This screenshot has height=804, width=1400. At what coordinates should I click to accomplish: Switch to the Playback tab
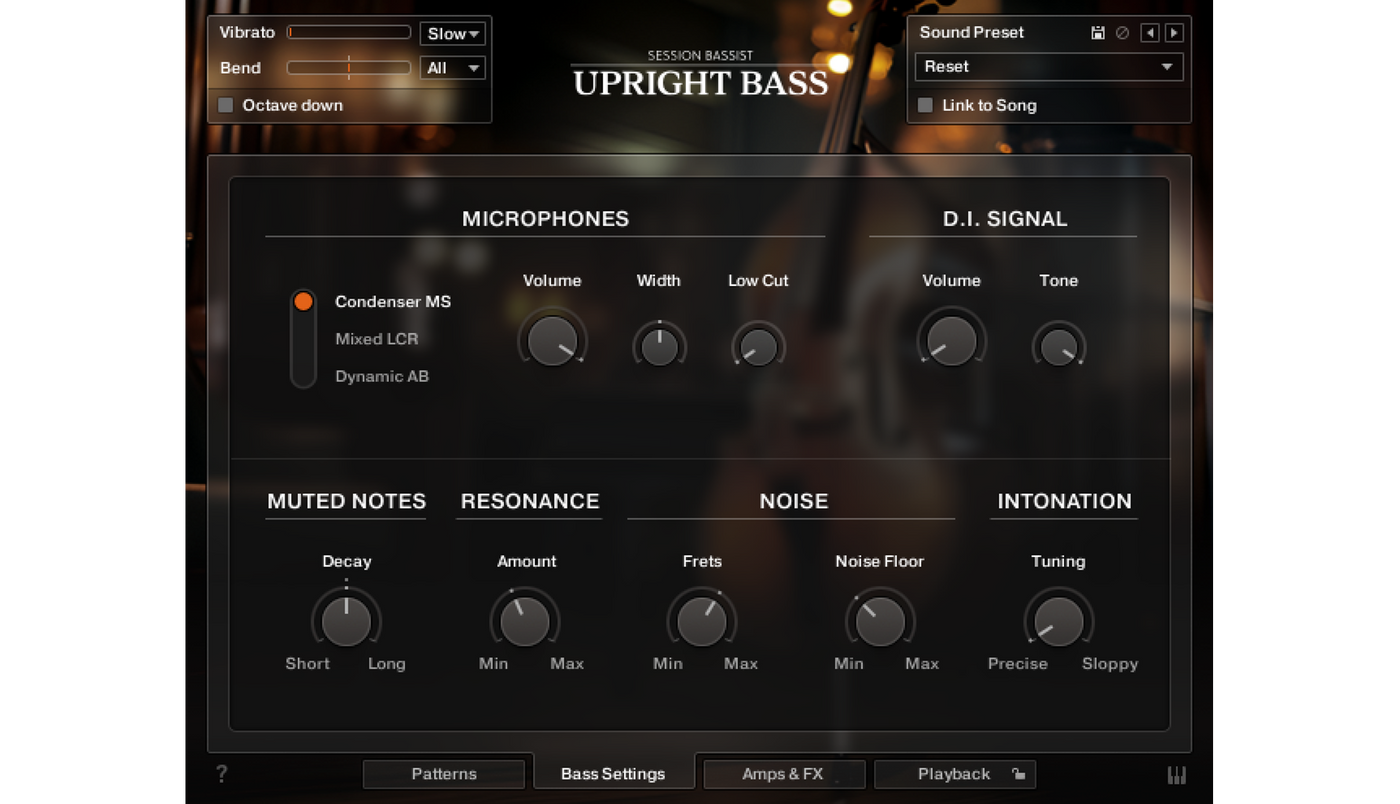click(x=955, y=774)
